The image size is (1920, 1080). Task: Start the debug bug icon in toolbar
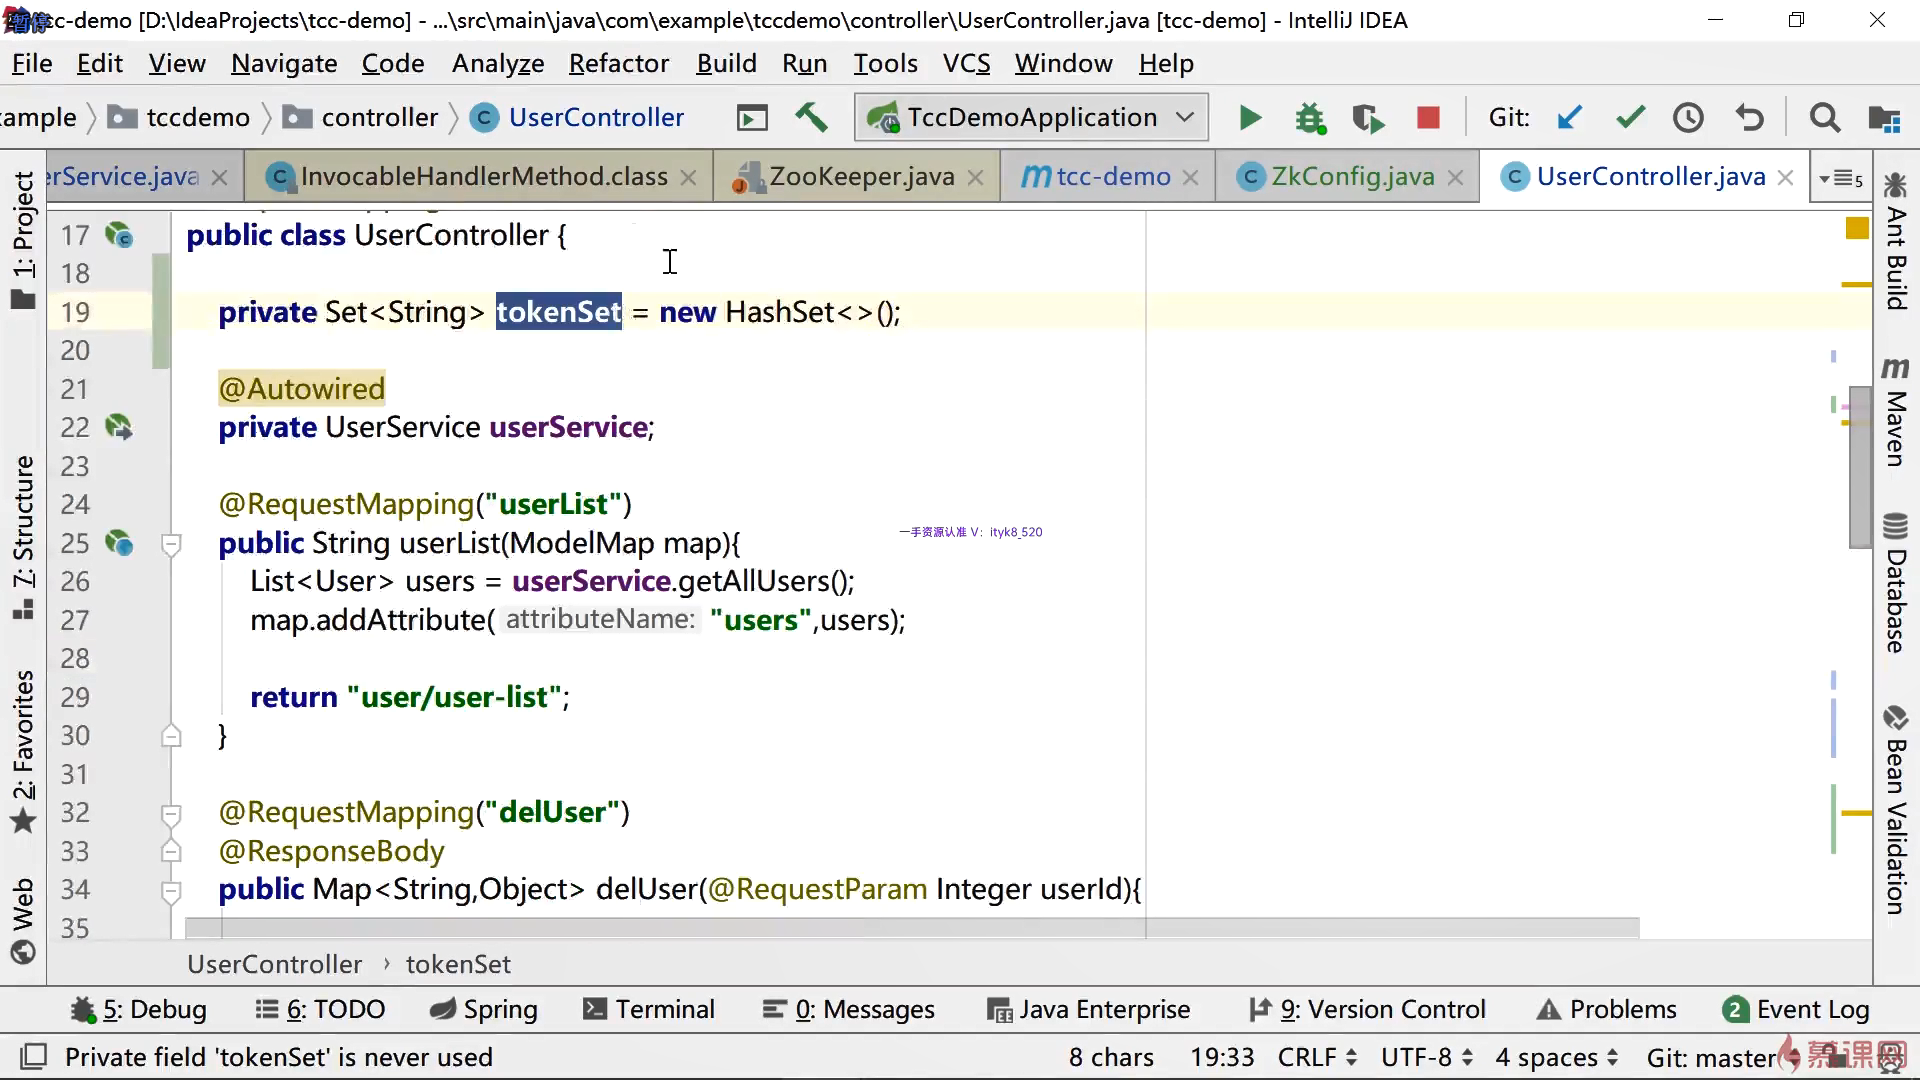click(1310, 118)
